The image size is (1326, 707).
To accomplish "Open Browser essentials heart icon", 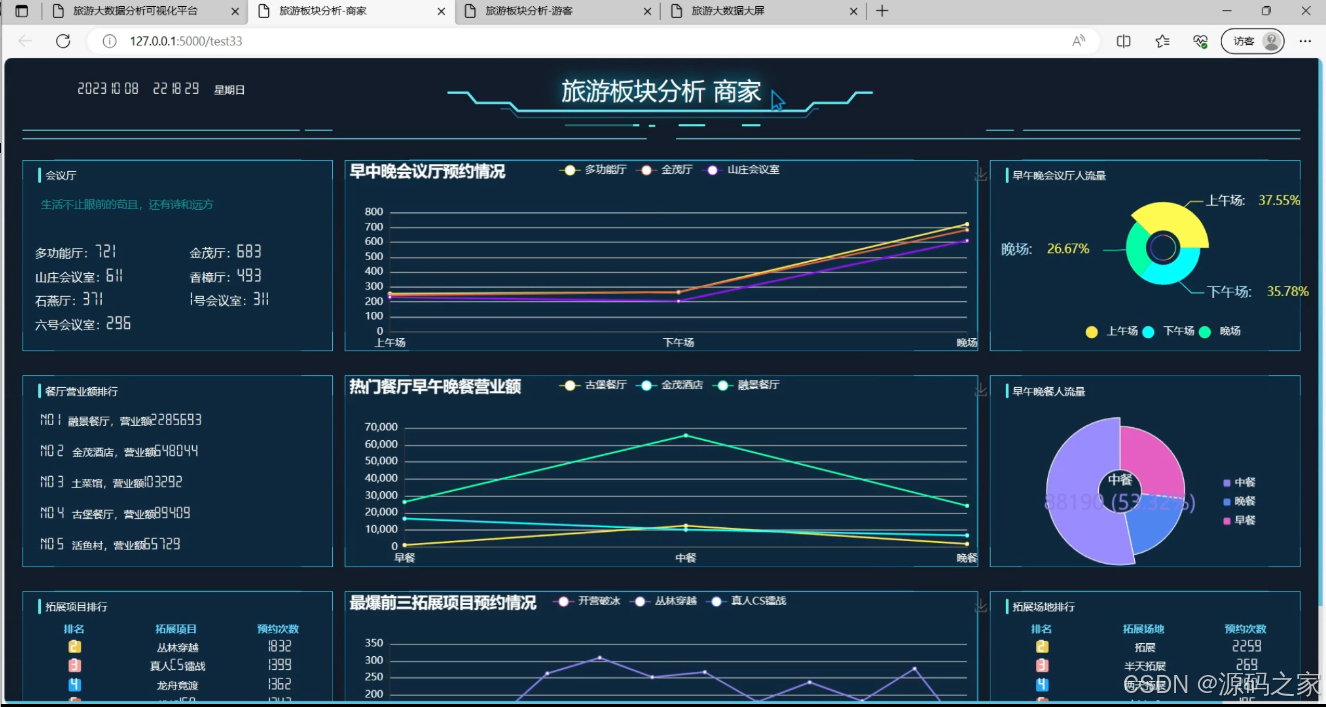I will coord(1200,41).
